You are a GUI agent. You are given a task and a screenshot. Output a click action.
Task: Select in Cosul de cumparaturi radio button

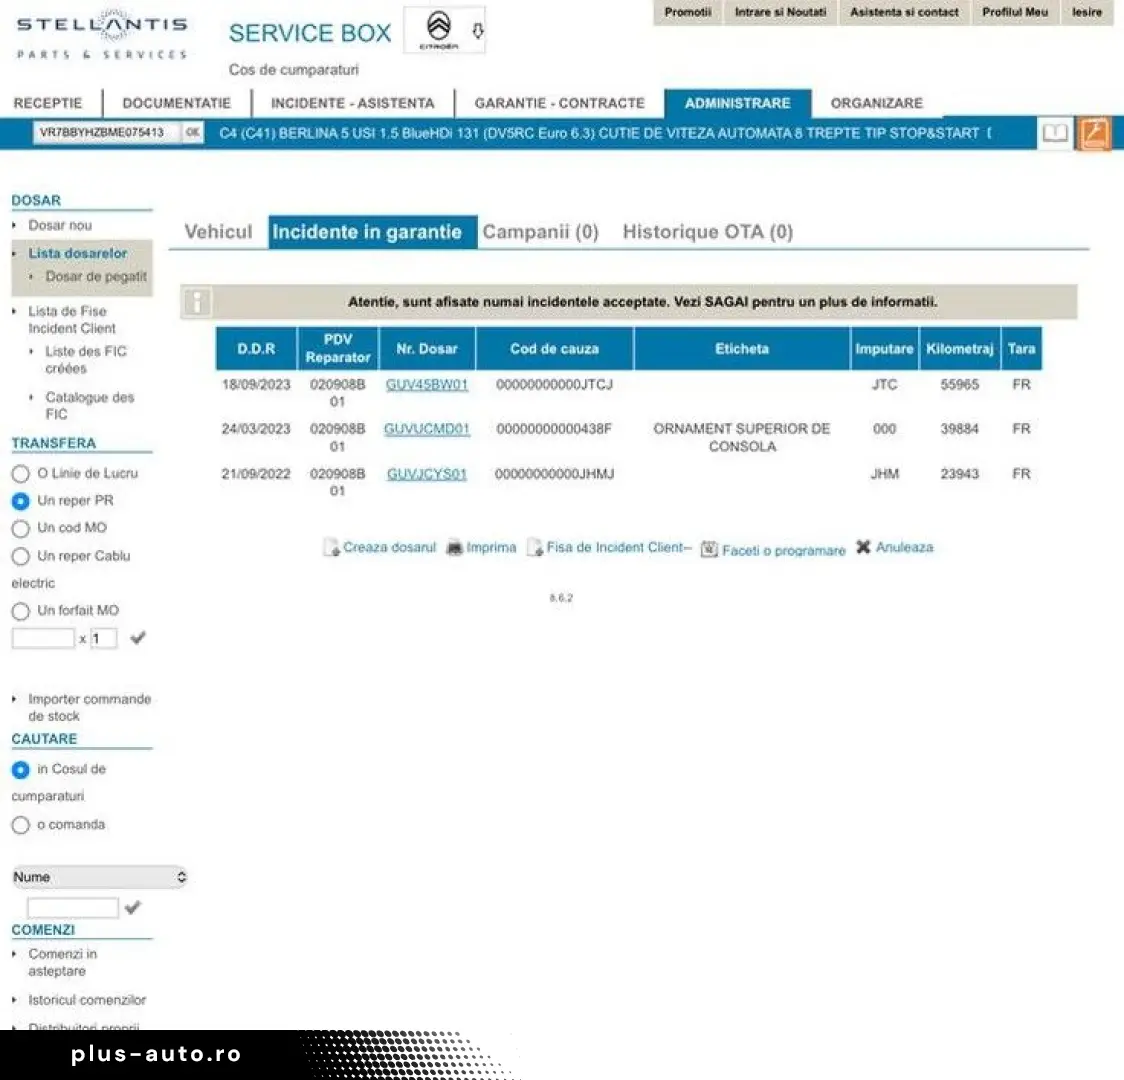21,770
